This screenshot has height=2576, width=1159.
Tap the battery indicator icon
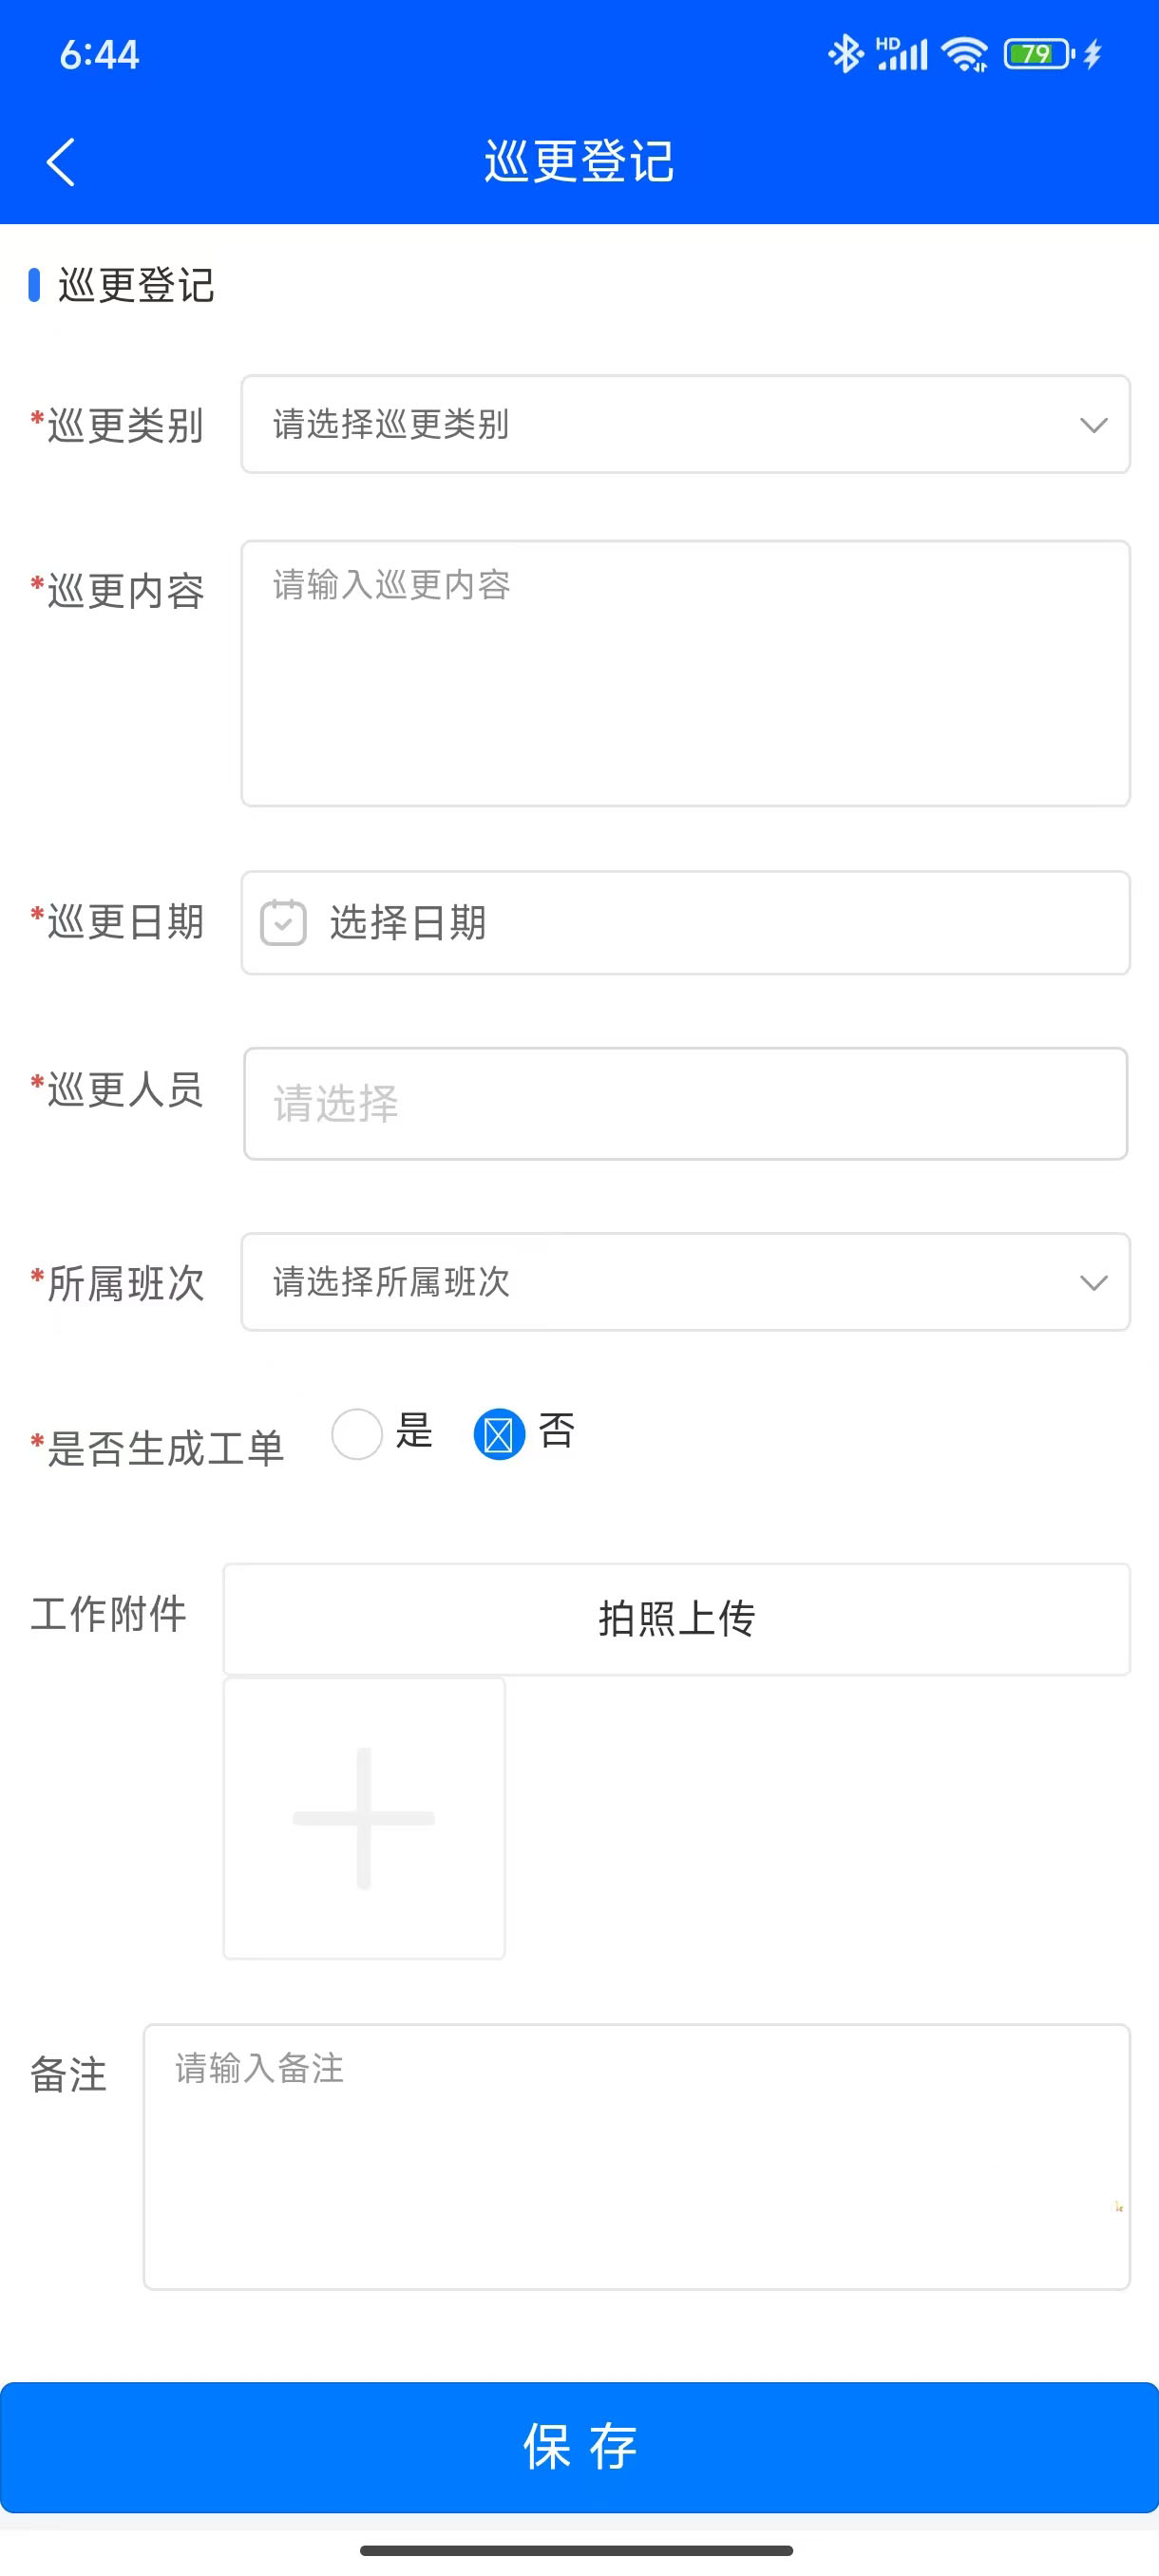[x=1037, y=54]
